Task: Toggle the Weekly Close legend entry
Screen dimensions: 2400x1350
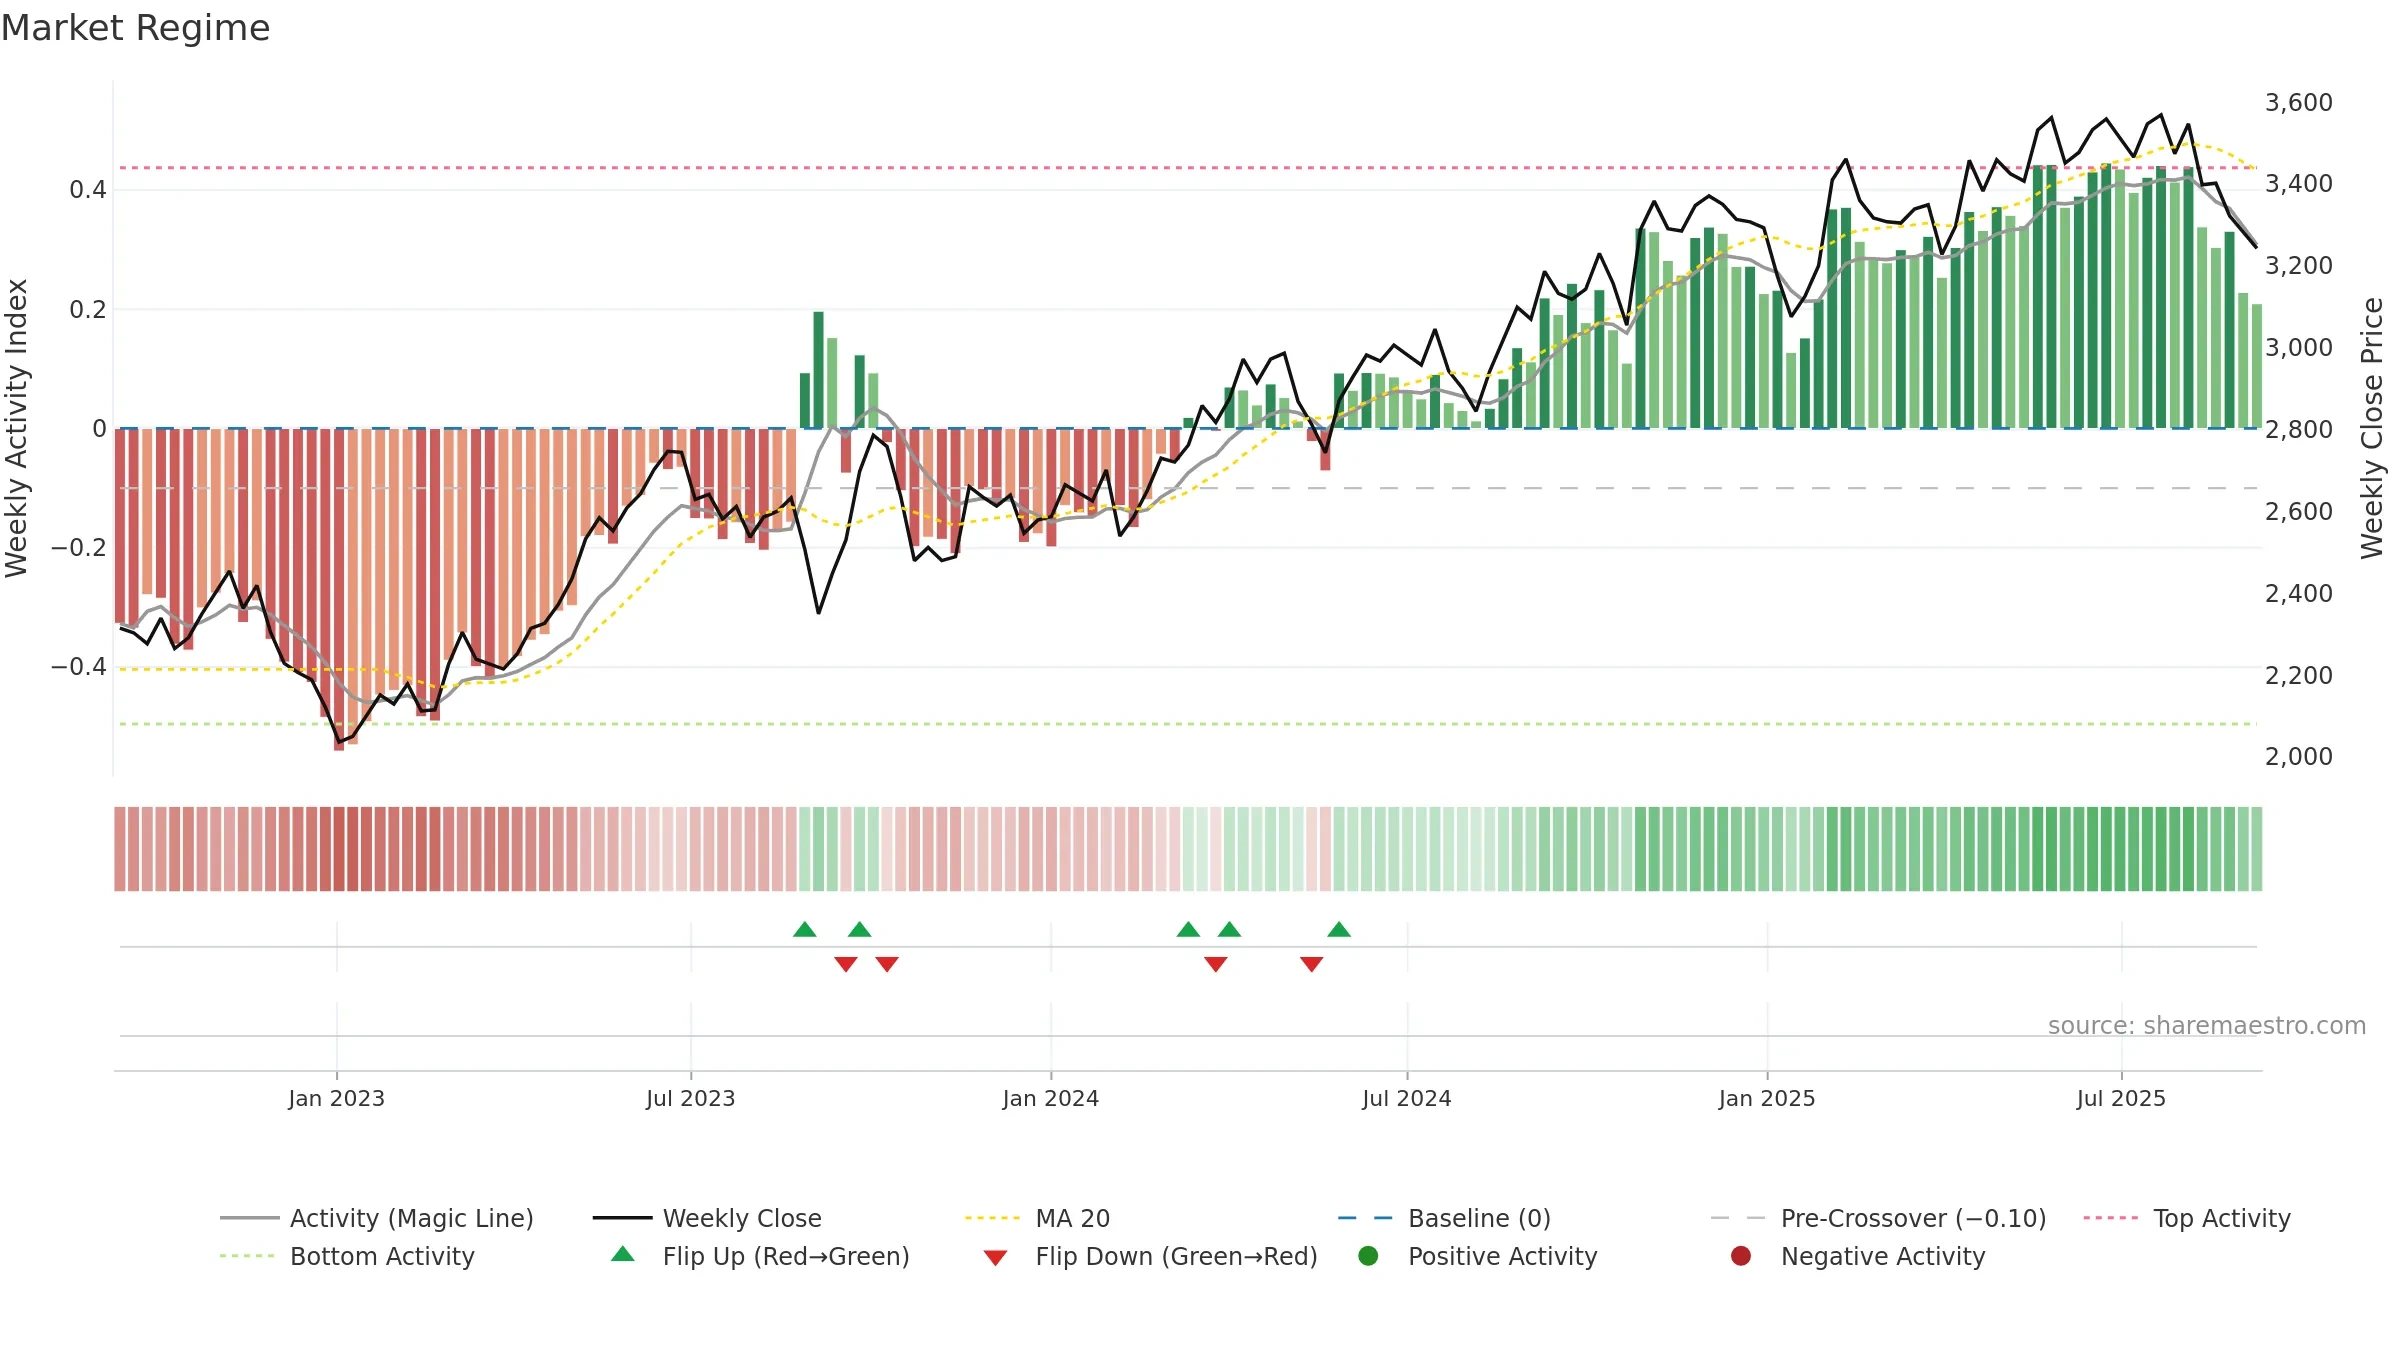Action: pos(707,1218)
